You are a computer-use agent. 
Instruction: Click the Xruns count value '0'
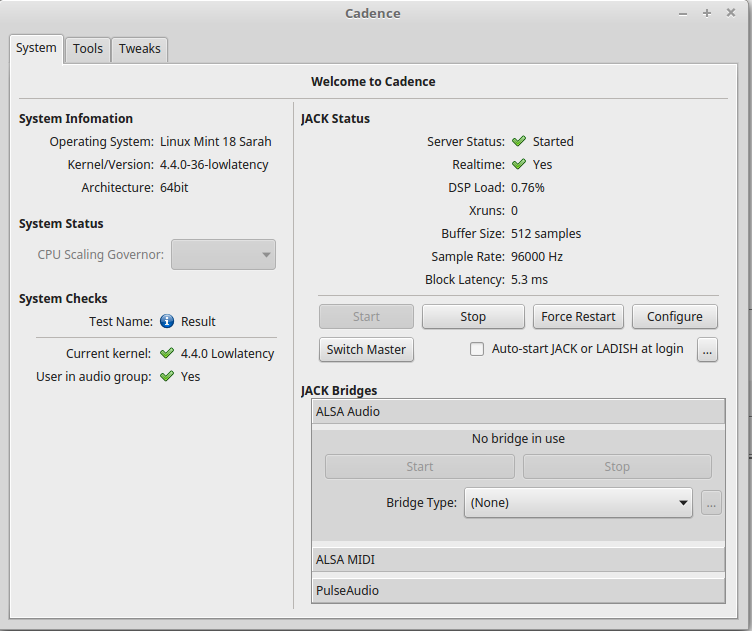pos(514,210)
